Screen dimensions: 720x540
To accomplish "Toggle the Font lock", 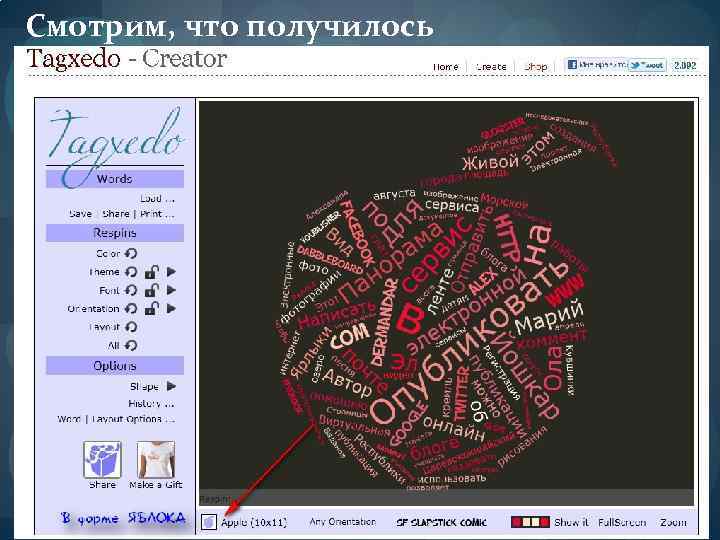I will pos(152,290).
